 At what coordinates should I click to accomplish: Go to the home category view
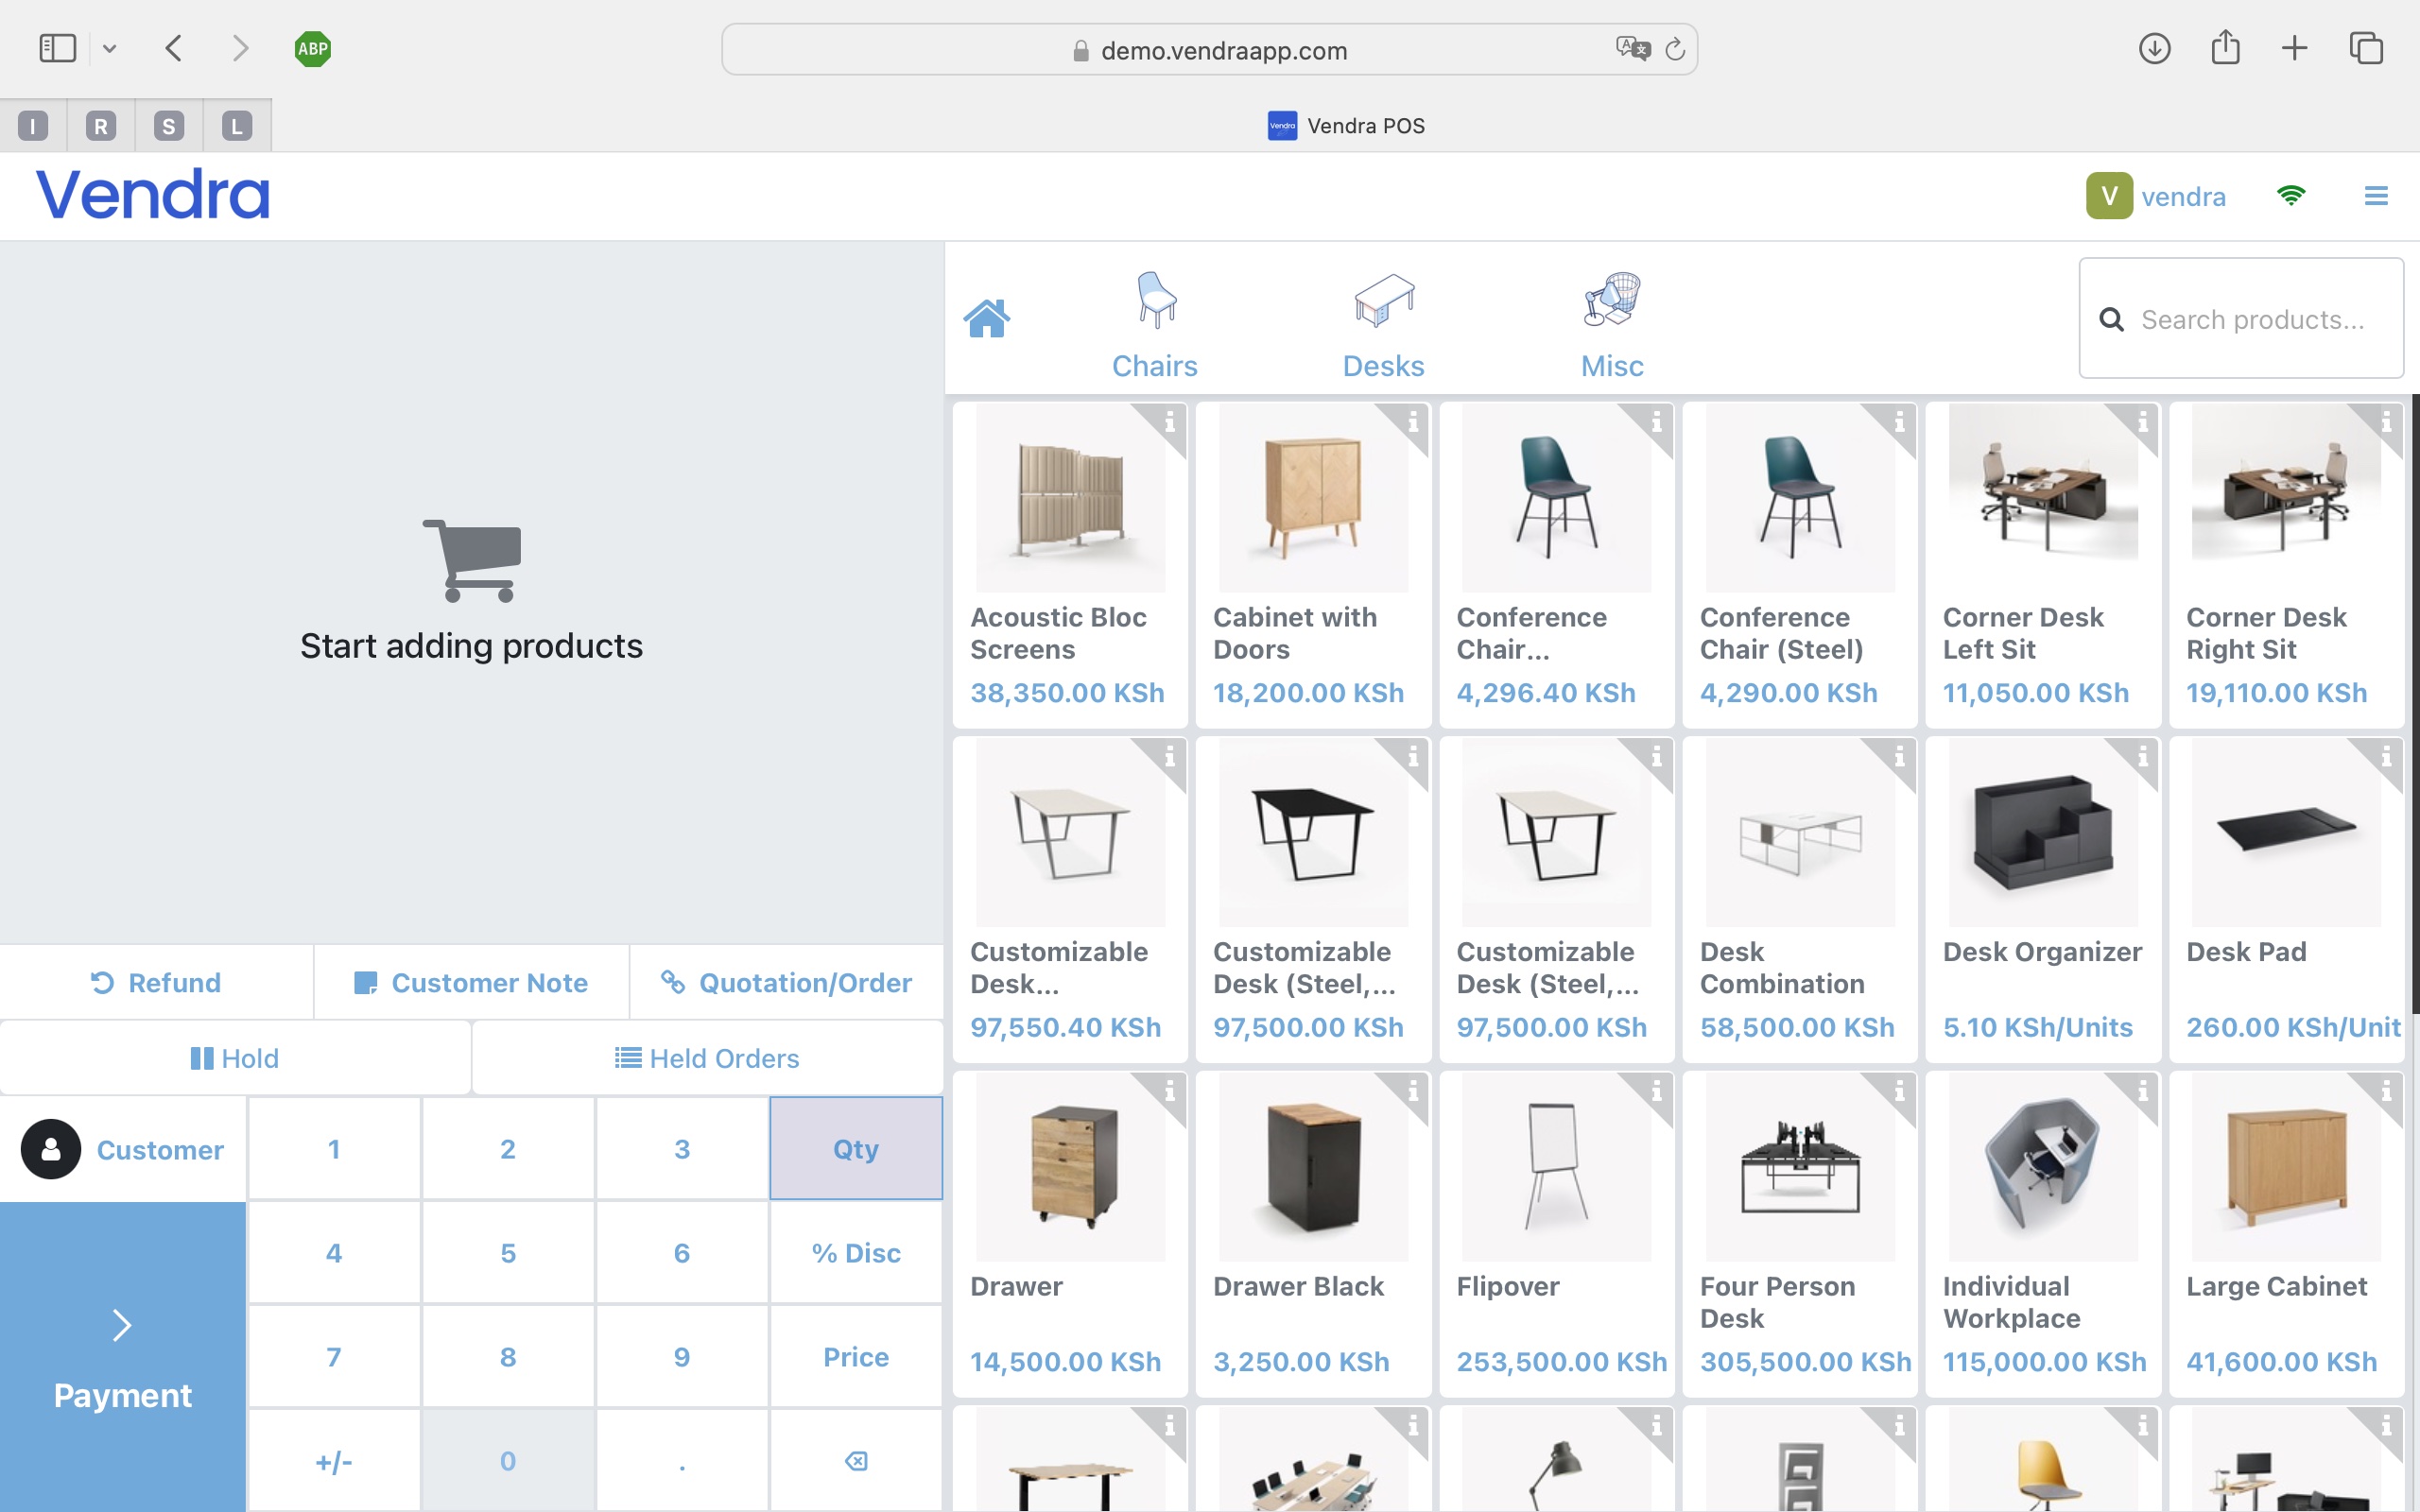tap(987, 318)
